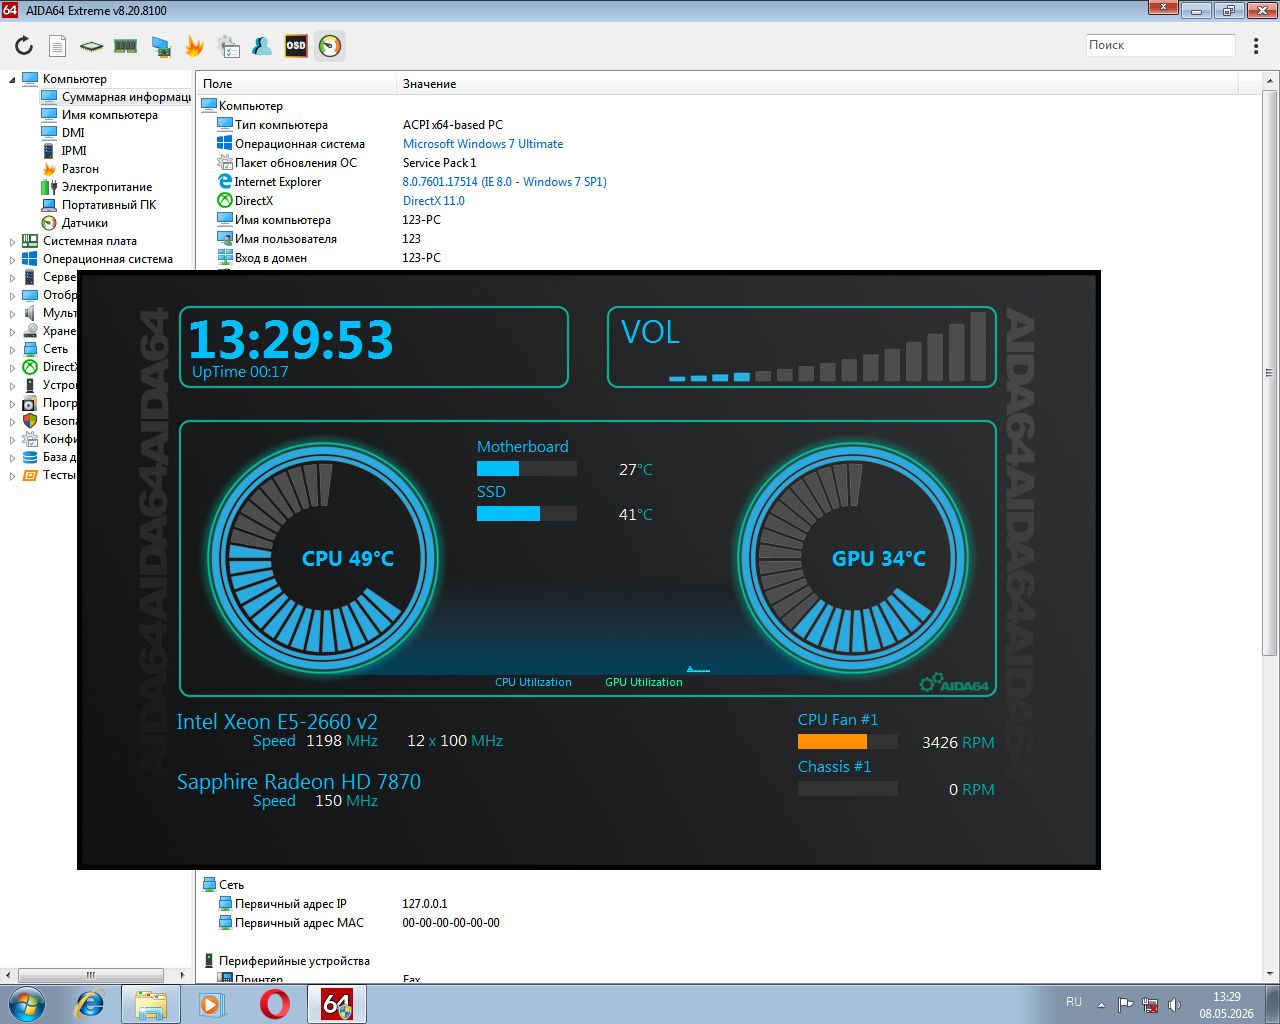Open the Microsoft Windows 7 Ultimate link
Screen dimensions: 1280x1024
pos(483,144)
